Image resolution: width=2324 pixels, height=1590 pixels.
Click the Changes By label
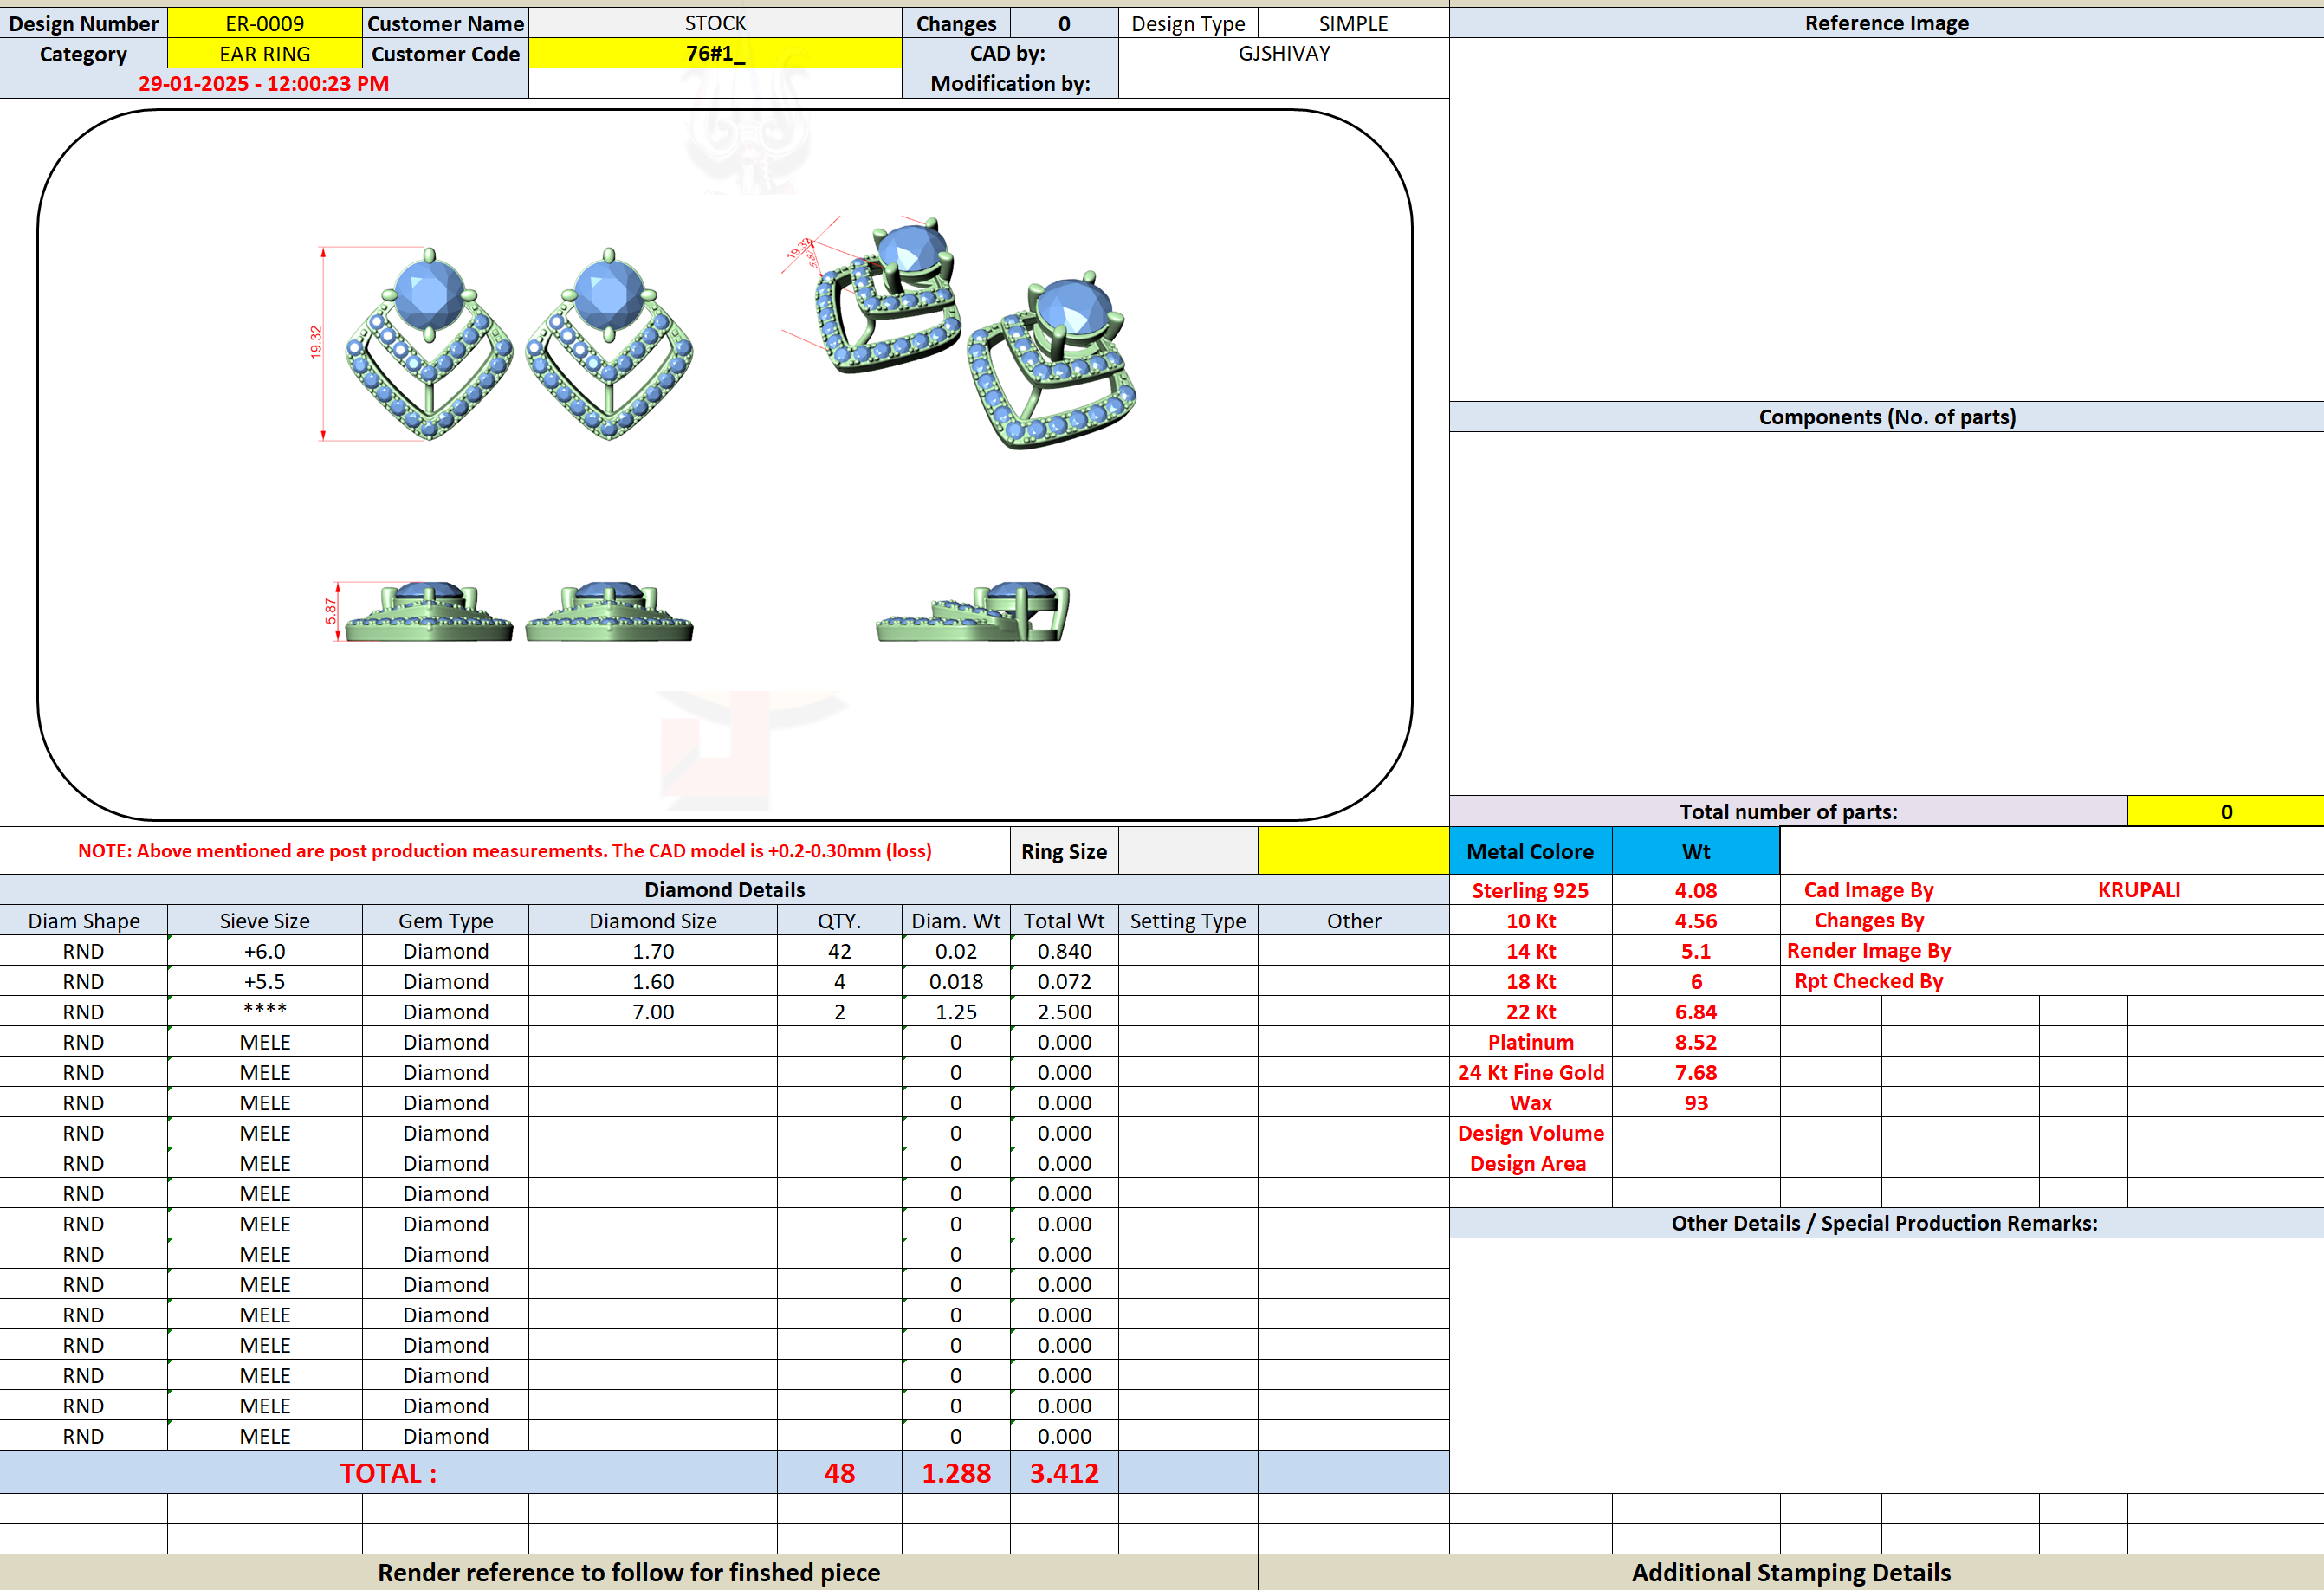pos(1868,920)
